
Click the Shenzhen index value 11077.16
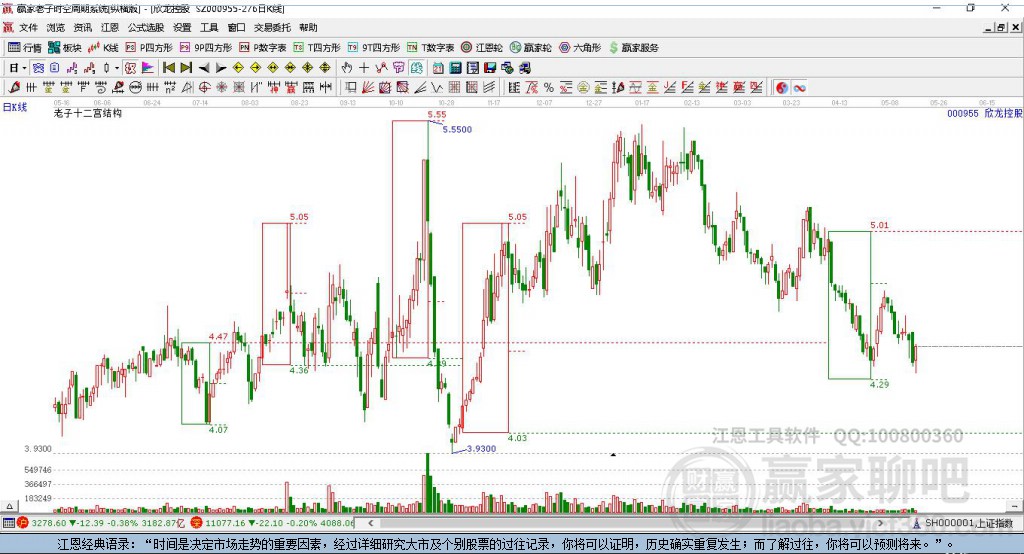[x=225, y=523]
